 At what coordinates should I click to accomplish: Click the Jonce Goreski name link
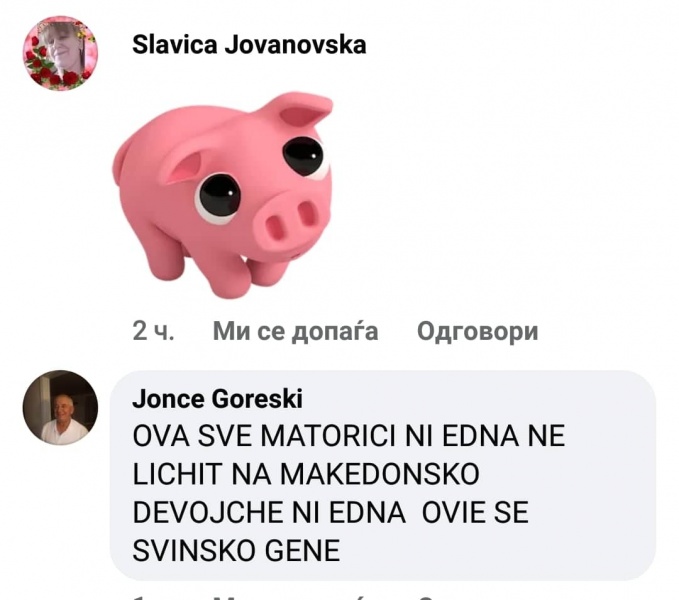[x=217, y=399]
